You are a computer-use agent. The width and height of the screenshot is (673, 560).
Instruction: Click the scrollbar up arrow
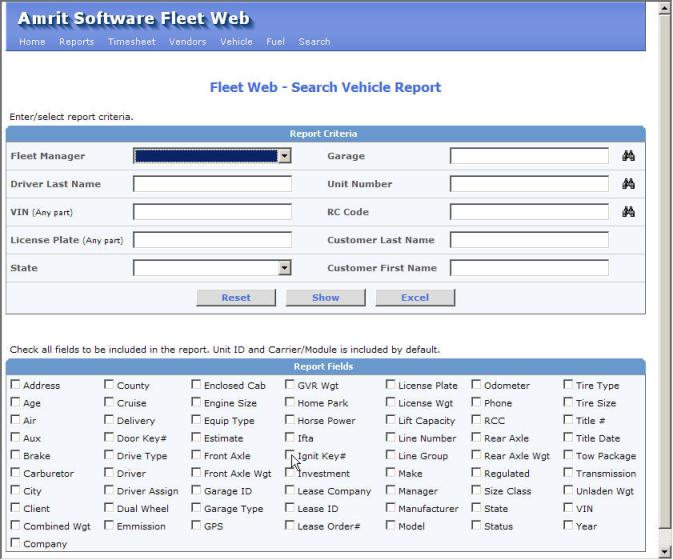pyautogui.click(x=665, y=8)
